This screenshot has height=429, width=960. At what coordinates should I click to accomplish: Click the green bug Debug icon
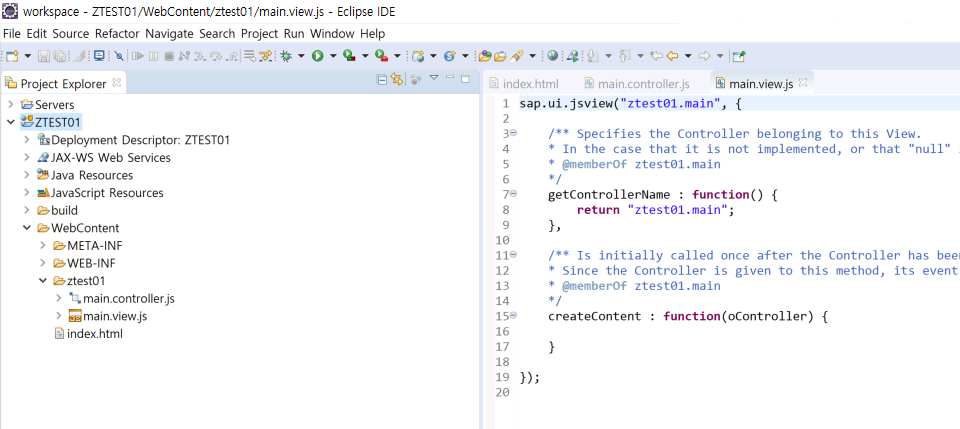[286, 56]
